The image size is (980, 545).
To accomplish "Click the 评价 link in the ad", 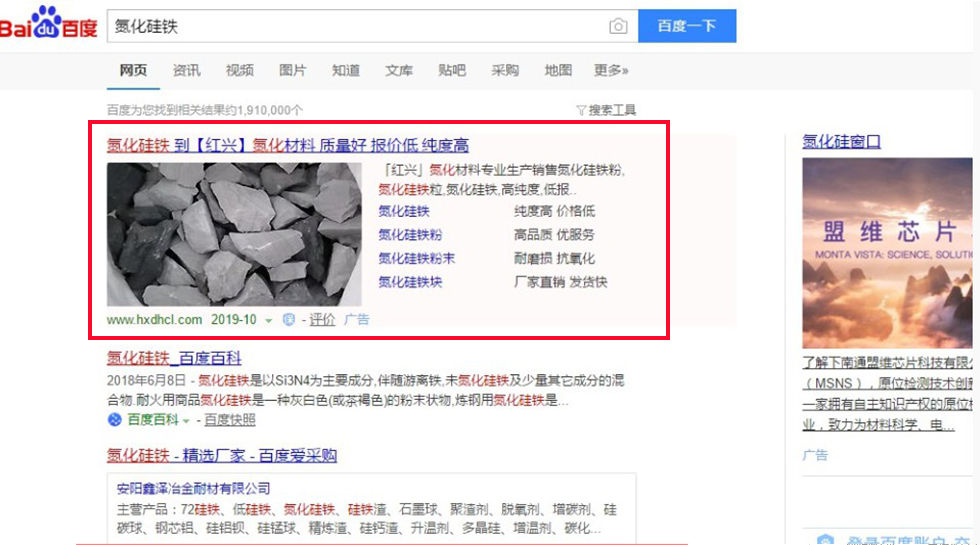I will [322, 319].
